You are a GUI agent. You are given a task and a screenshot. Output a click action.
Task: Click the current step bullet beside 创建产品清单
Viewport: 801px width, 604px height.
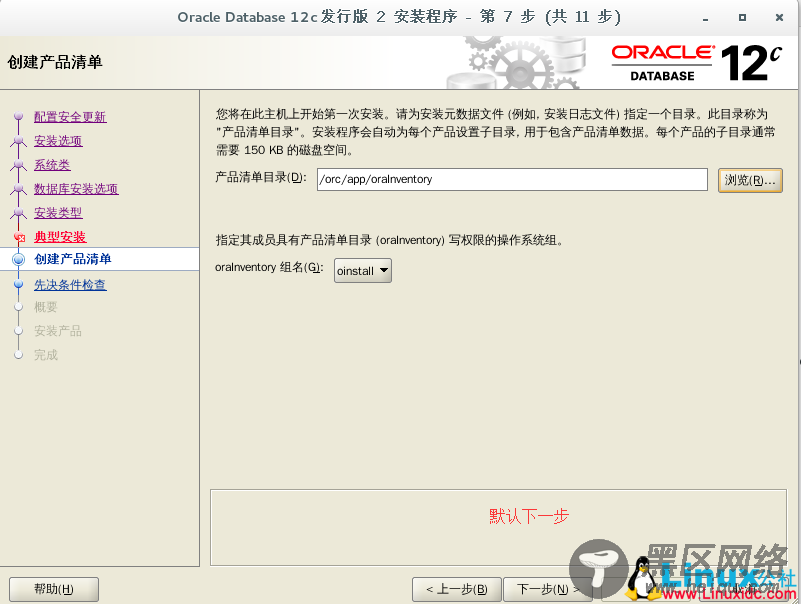point(18,260)
